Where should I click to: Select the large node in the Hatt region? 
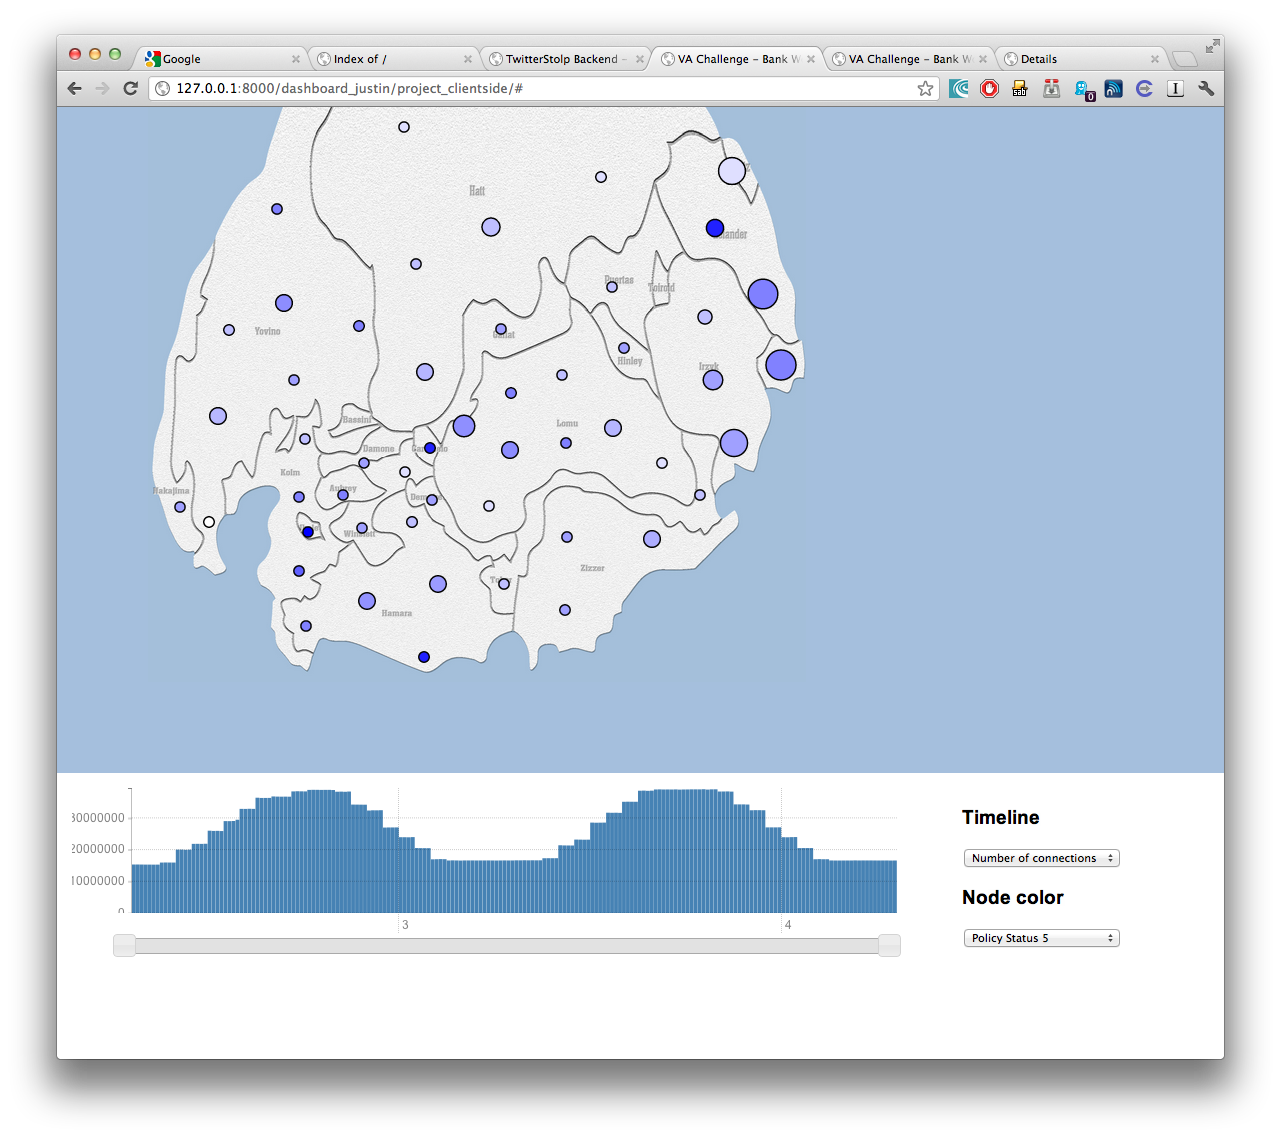click(491, 227)
